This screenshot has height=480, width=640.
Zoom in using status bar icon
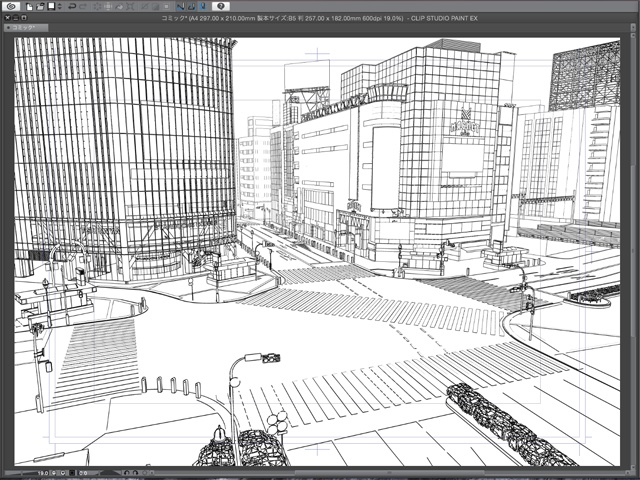[63, 473]
